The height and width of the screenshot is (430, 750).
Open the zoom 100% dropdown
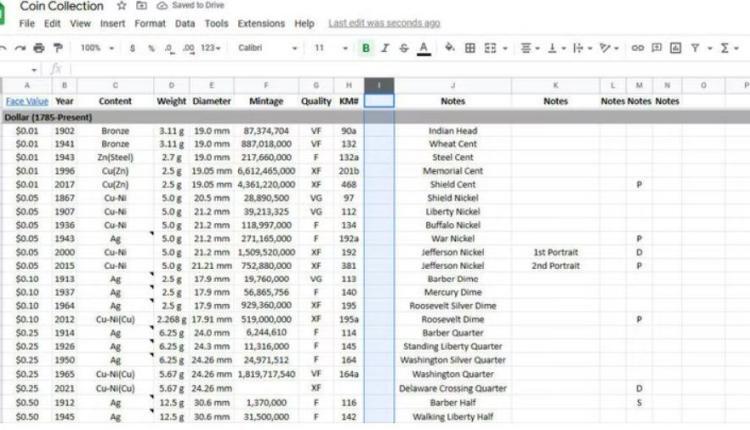tap(96, 48)
